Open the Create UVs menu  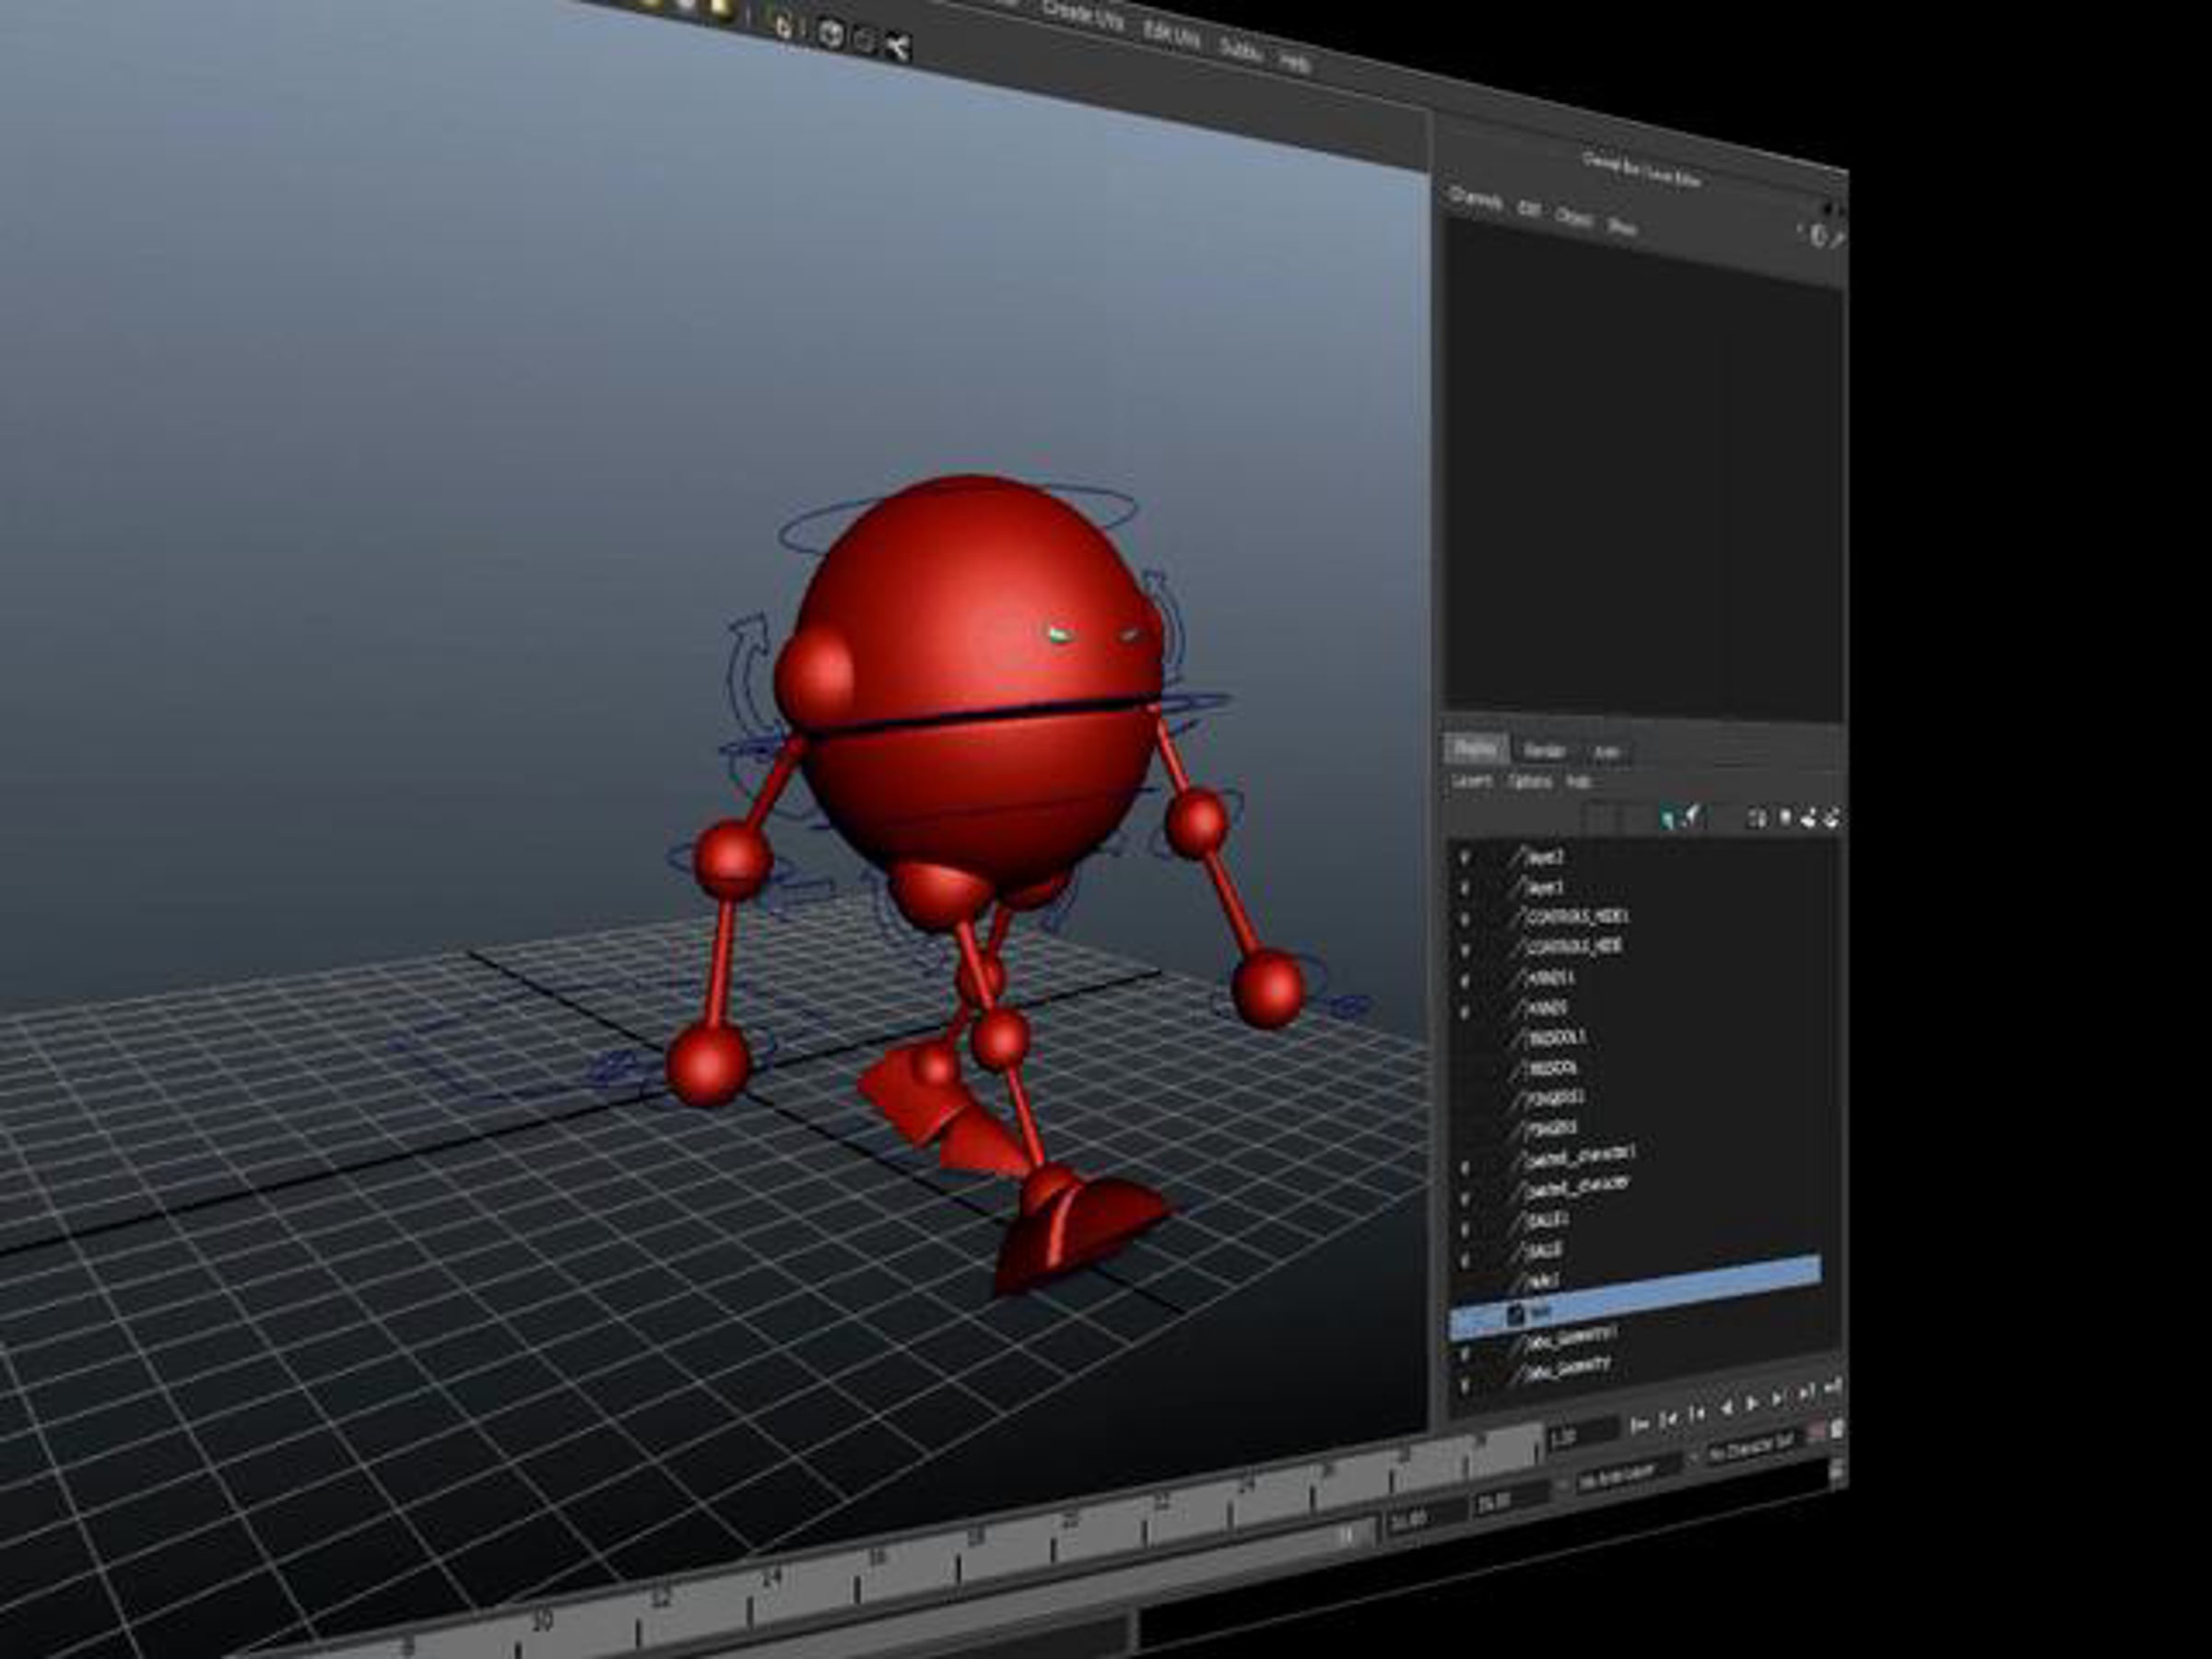click(x=1082, y=17)
